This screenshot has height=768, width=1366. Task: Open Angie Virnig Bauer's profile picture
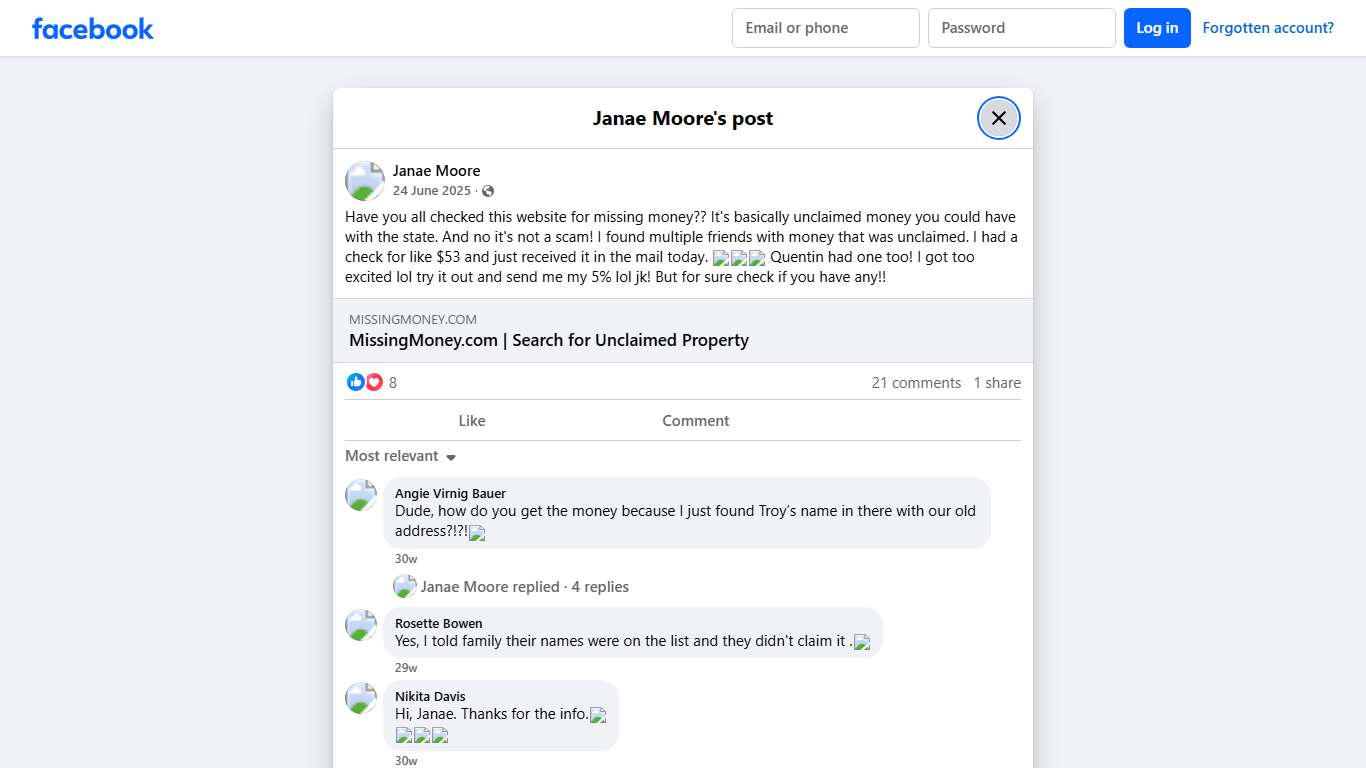click(x=360, y=495)
